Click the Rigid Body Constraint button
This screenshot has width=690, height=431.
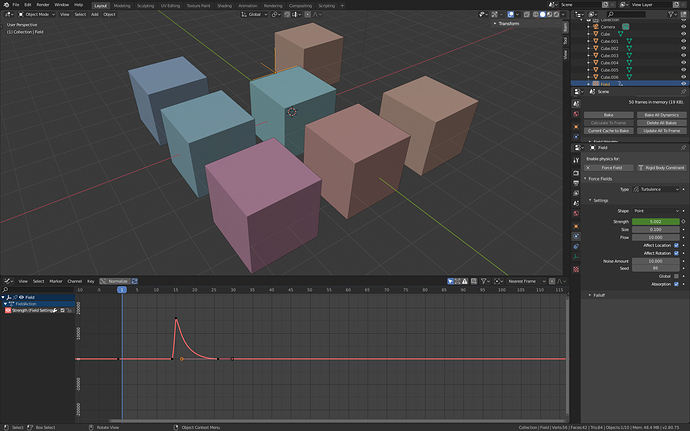coord(661,168)
